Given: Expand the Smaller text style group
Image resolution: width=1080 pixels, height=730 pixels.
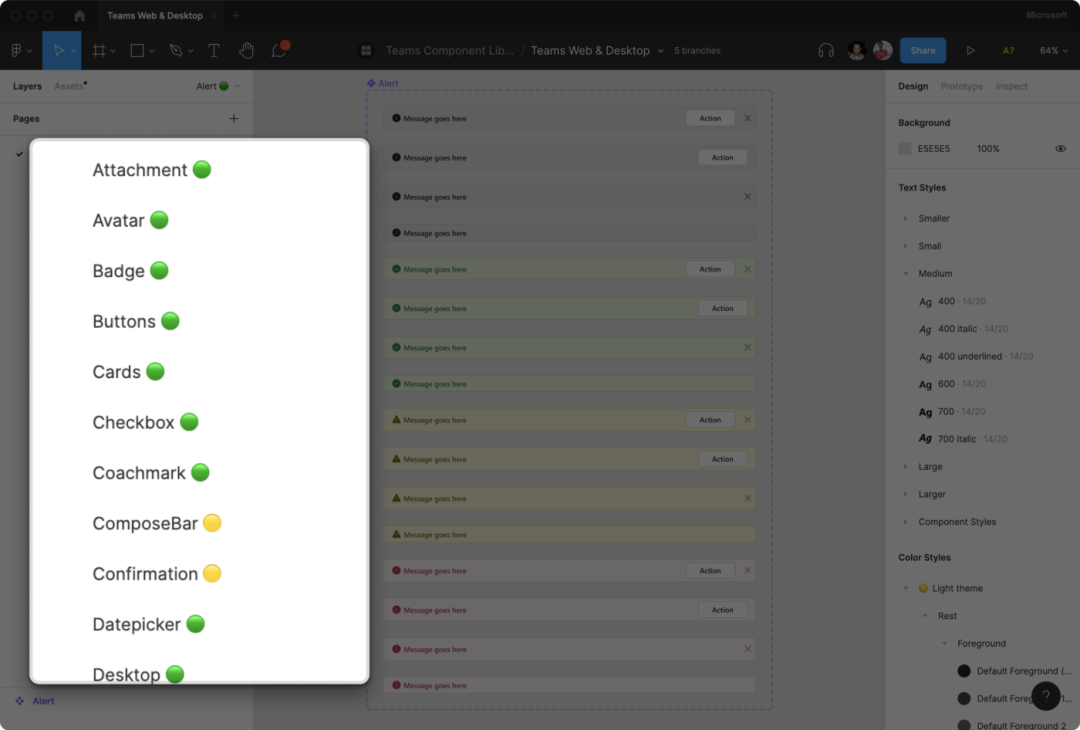Looking at the screenshot, I should coord(906,218).
